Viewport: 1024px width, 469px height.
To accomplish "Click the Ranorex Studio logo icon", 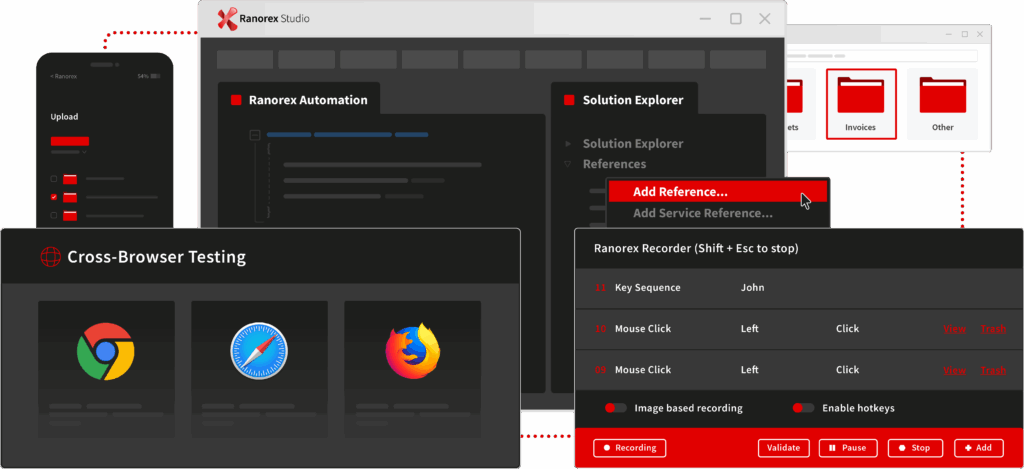I will click(x=227, y=18).
